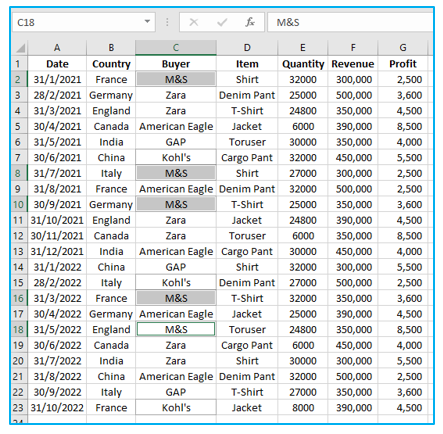
Task: Click the Kohl's cell in row 15
Action: [176, 282]
